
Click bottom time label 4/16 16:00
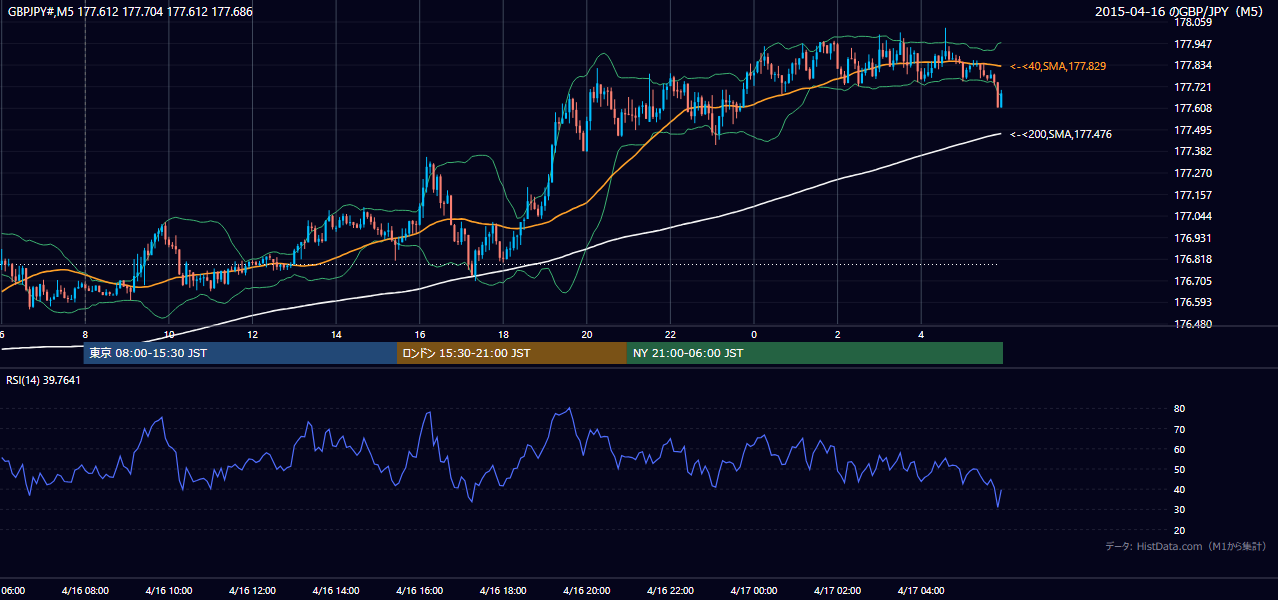(420, 591)
